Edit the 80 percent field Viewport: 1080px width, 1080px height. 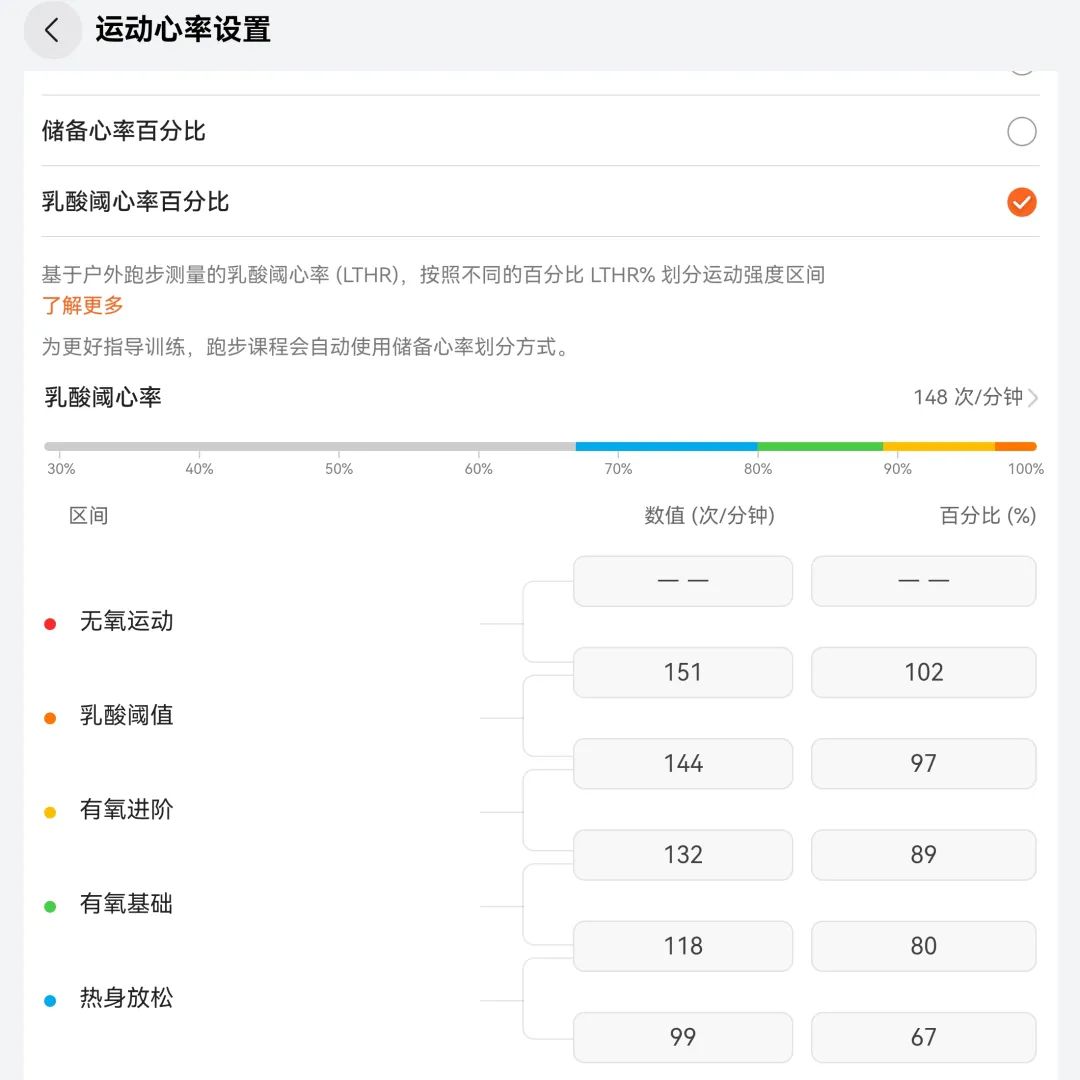[x=923, y=946]
